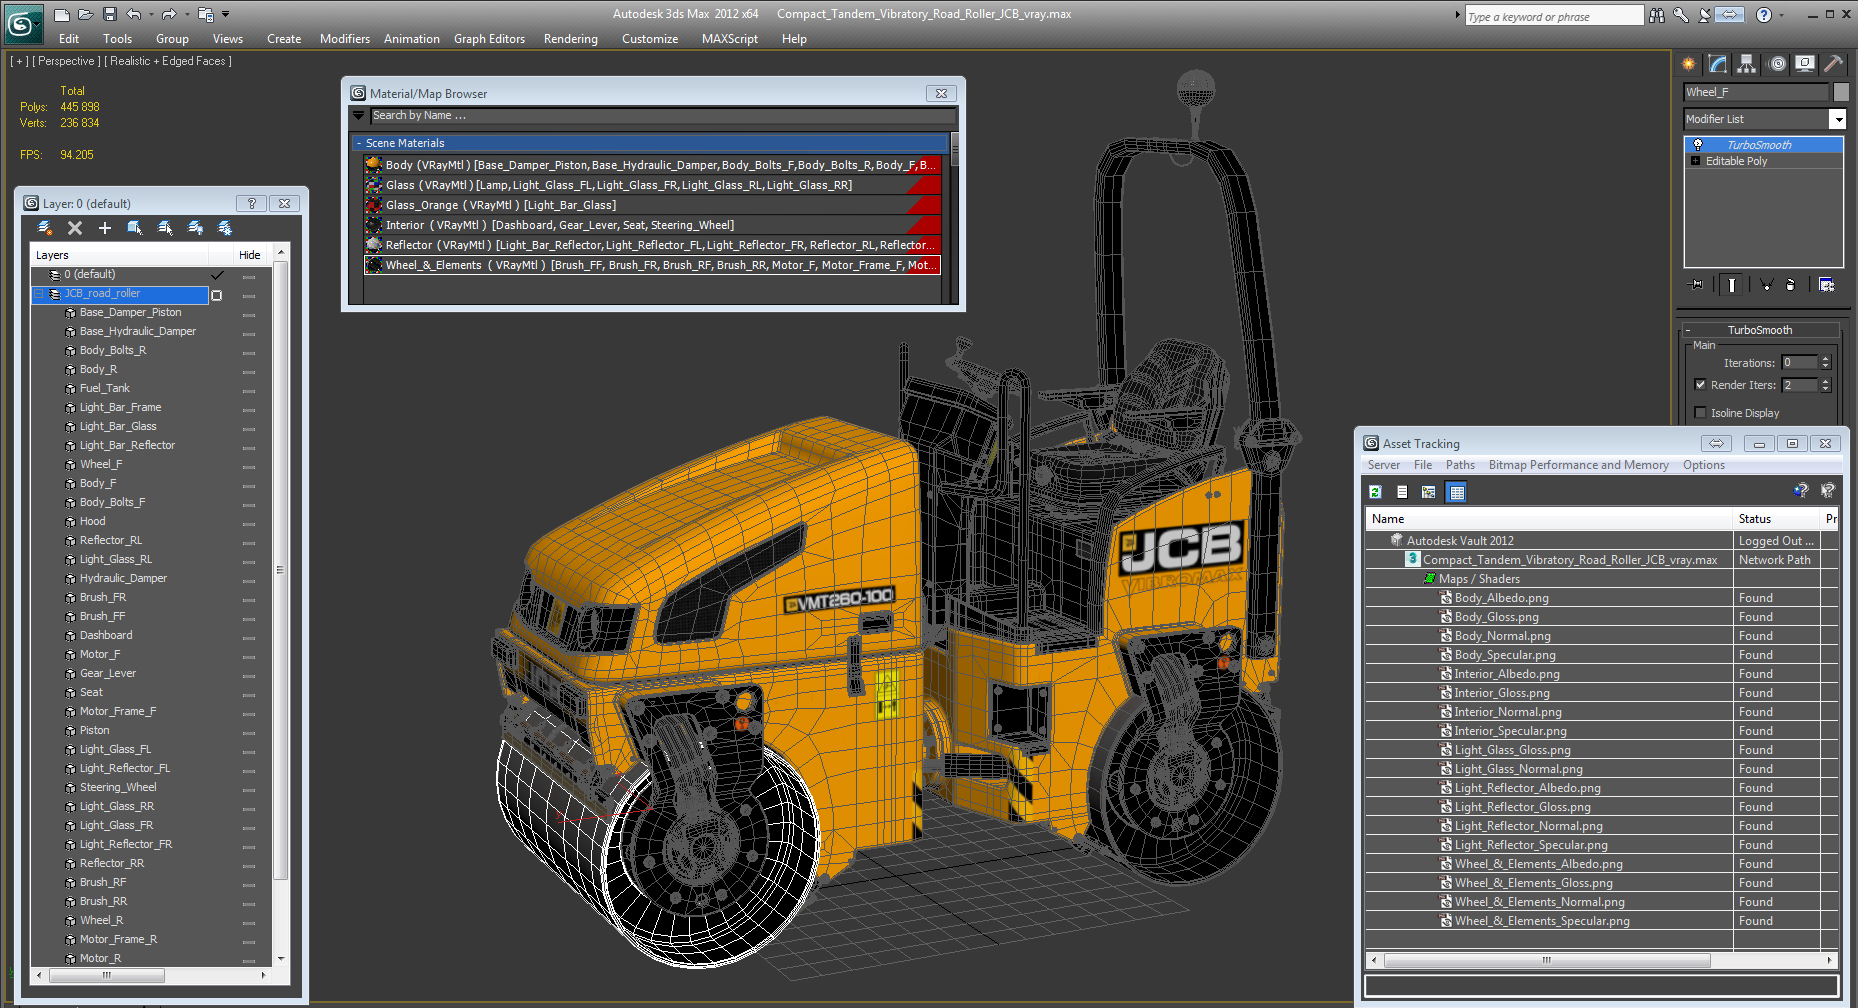Collapse the Scene Materials group
The image size is (1858, 1008).
(359, 143)
